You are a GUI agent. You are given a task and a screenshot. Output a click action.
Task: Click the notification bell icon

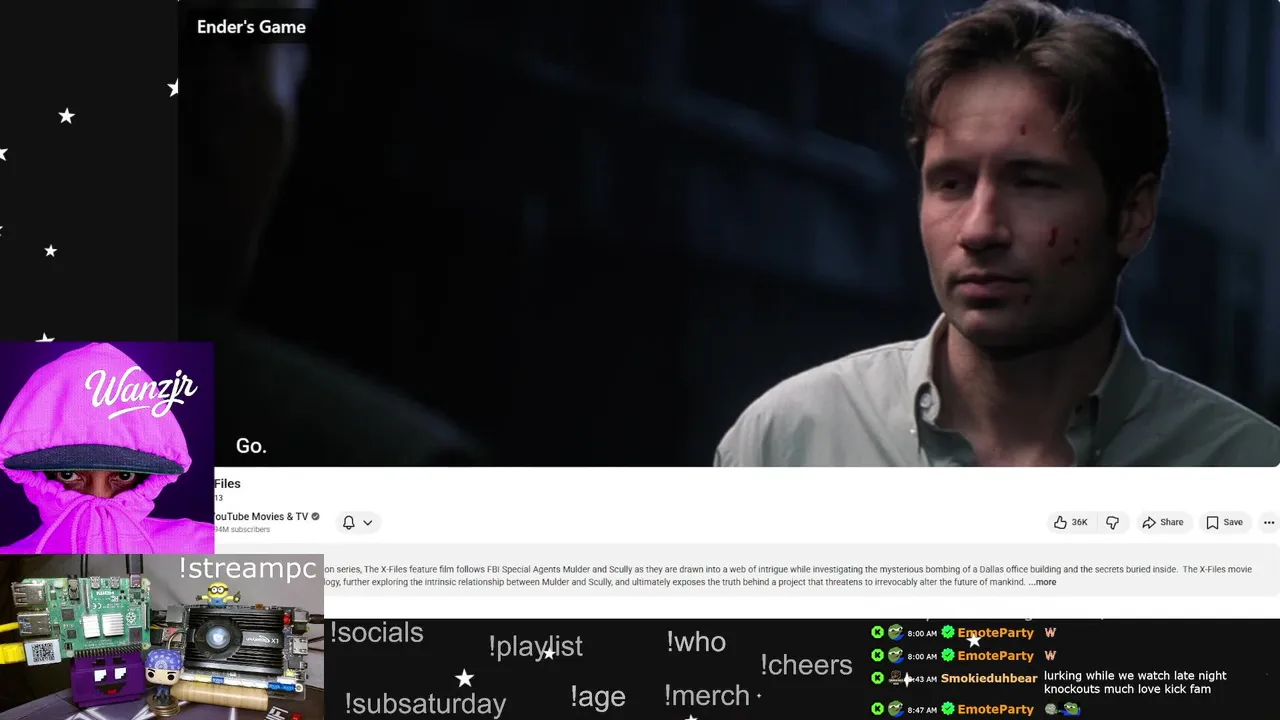coord(348,522)
